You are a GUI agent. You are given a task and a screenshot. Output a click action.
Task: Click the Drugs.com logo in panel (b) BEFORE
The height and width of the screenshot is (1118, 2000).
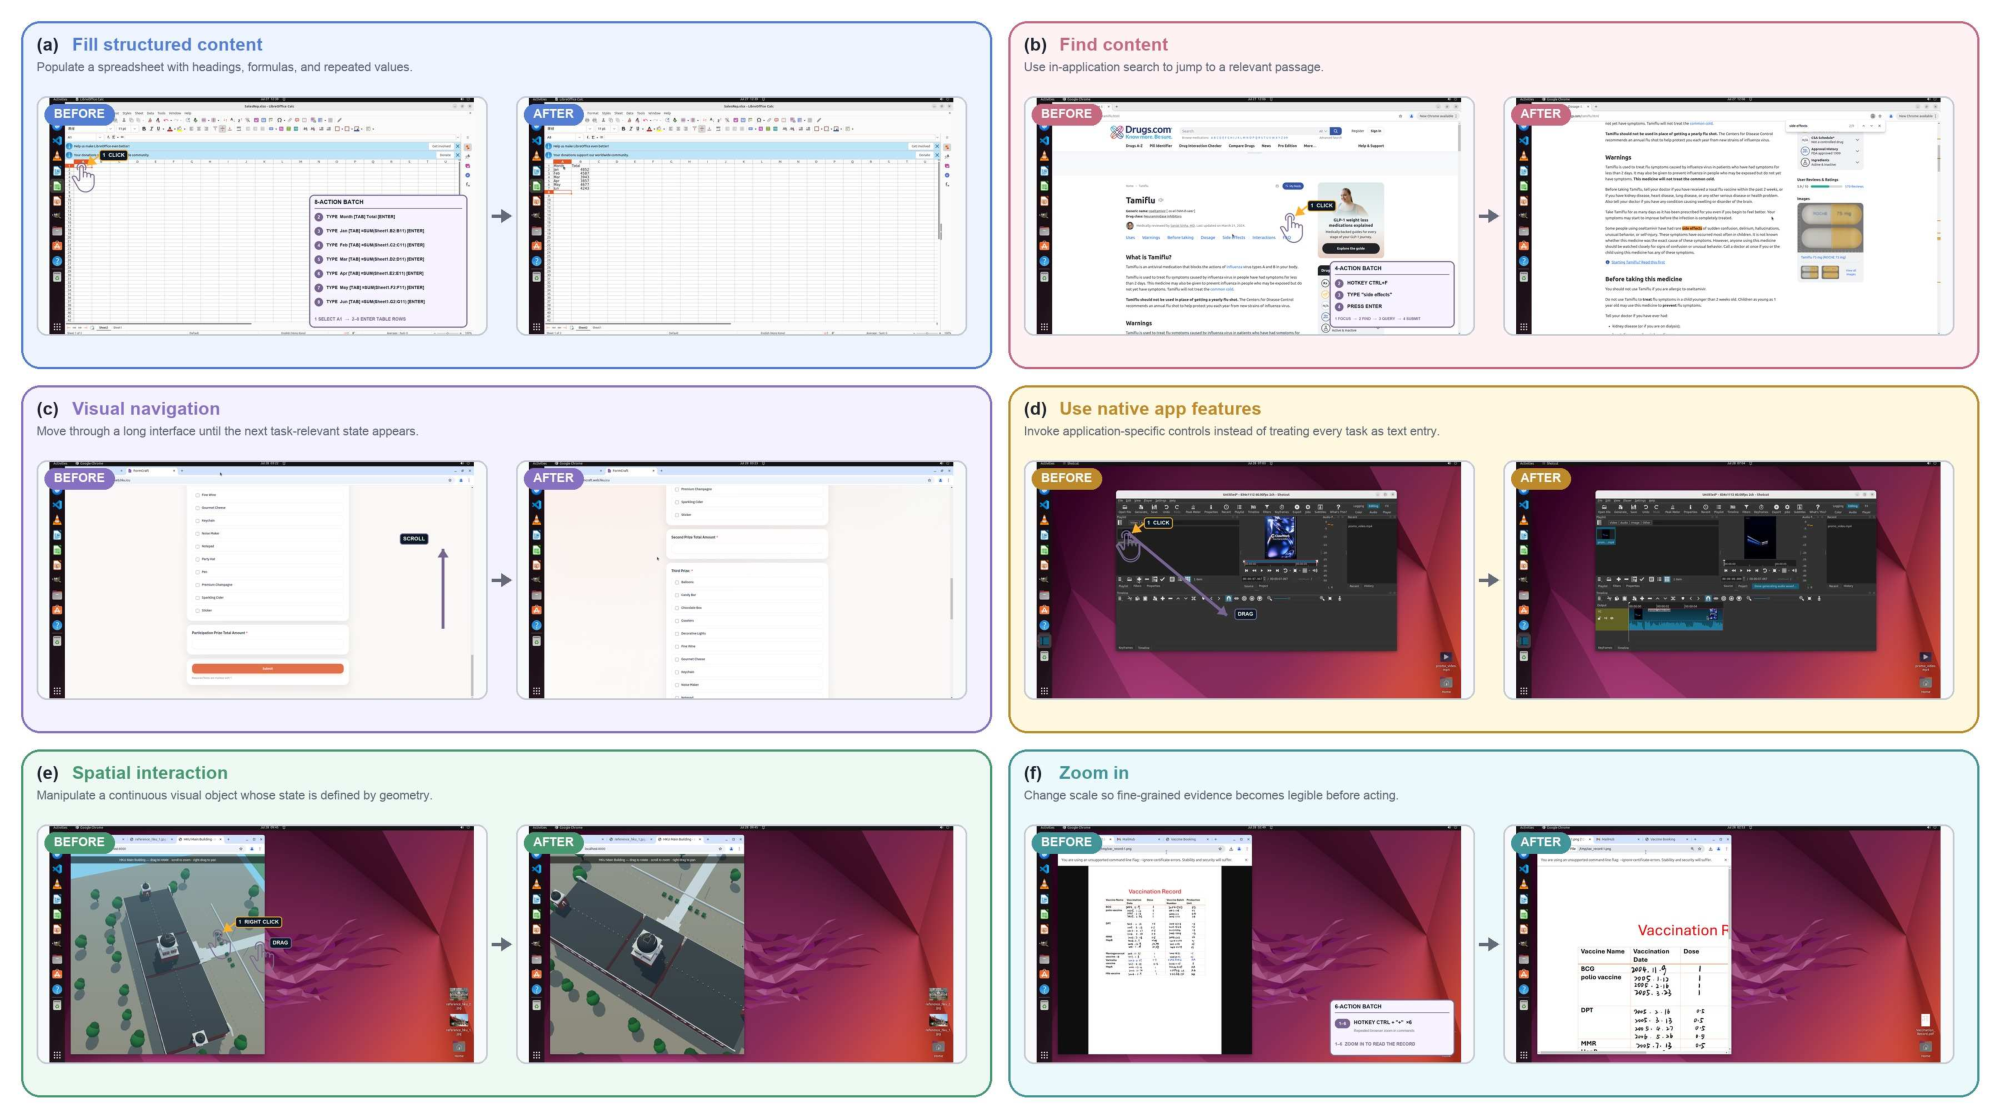1141,132
